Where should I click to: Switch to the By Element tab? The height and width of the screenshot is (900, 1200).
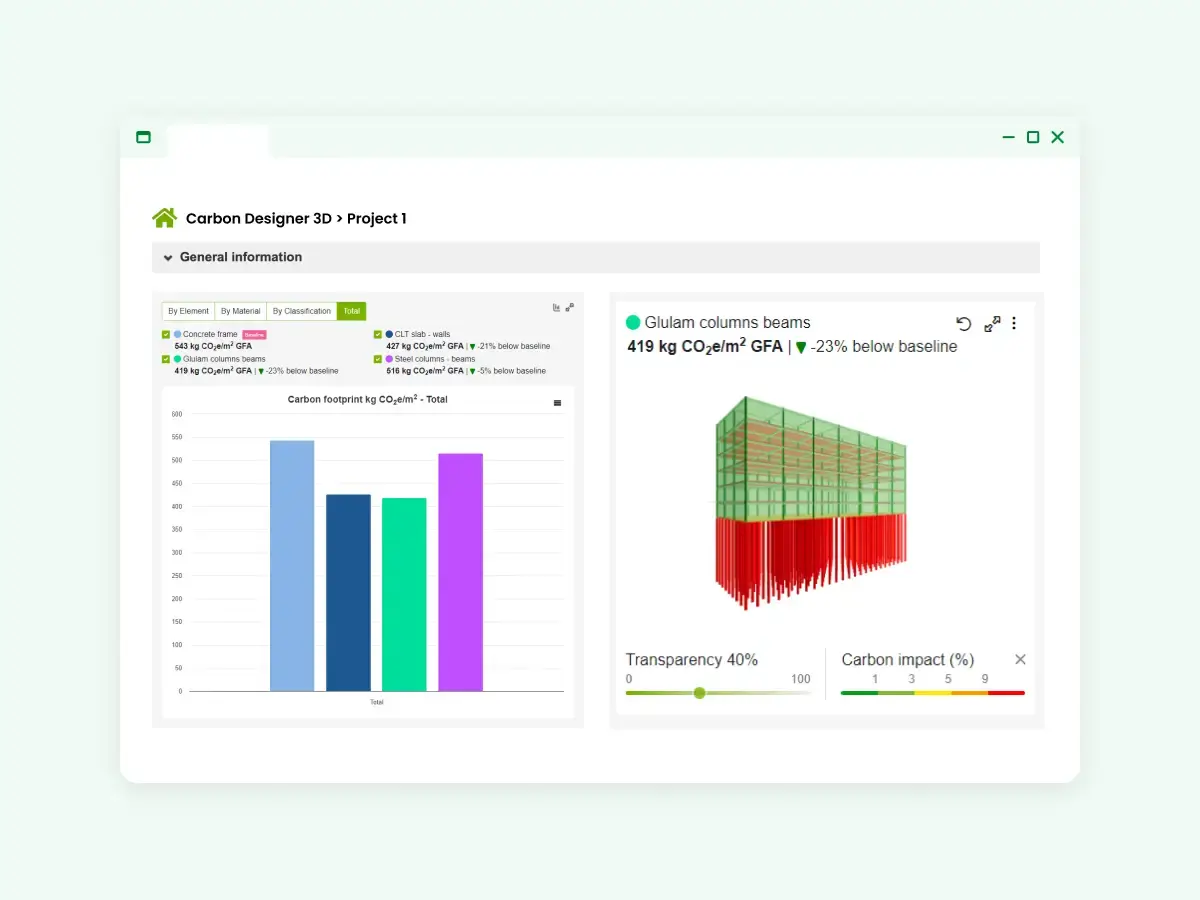tap(188, 311)
